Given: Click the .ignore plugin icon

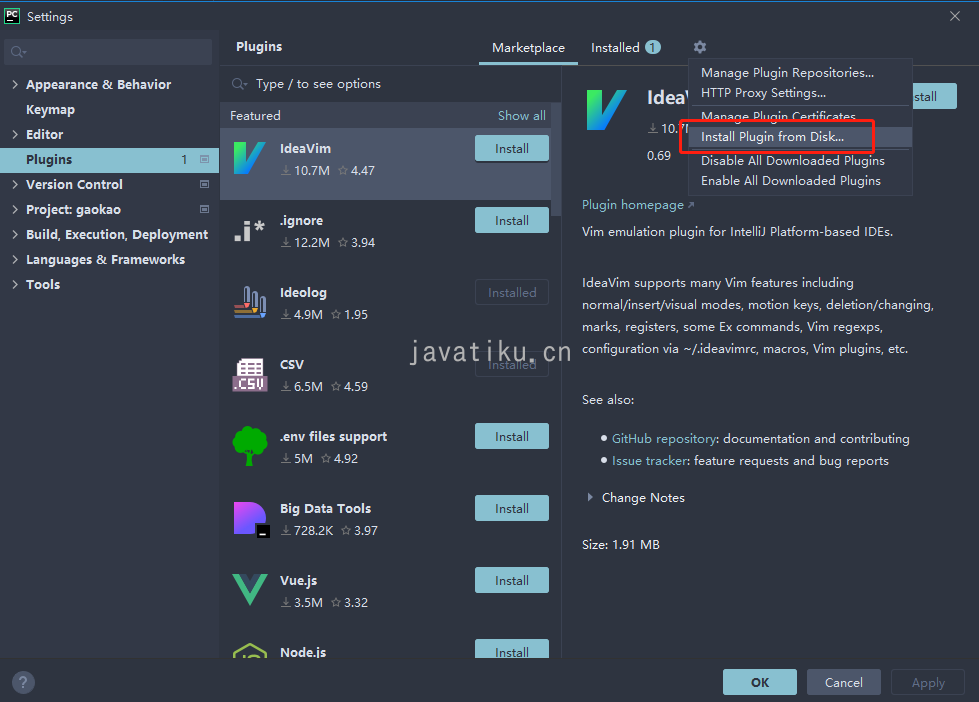Looking at the screenshot, I should pyautogui.click(x=249, y=230).
